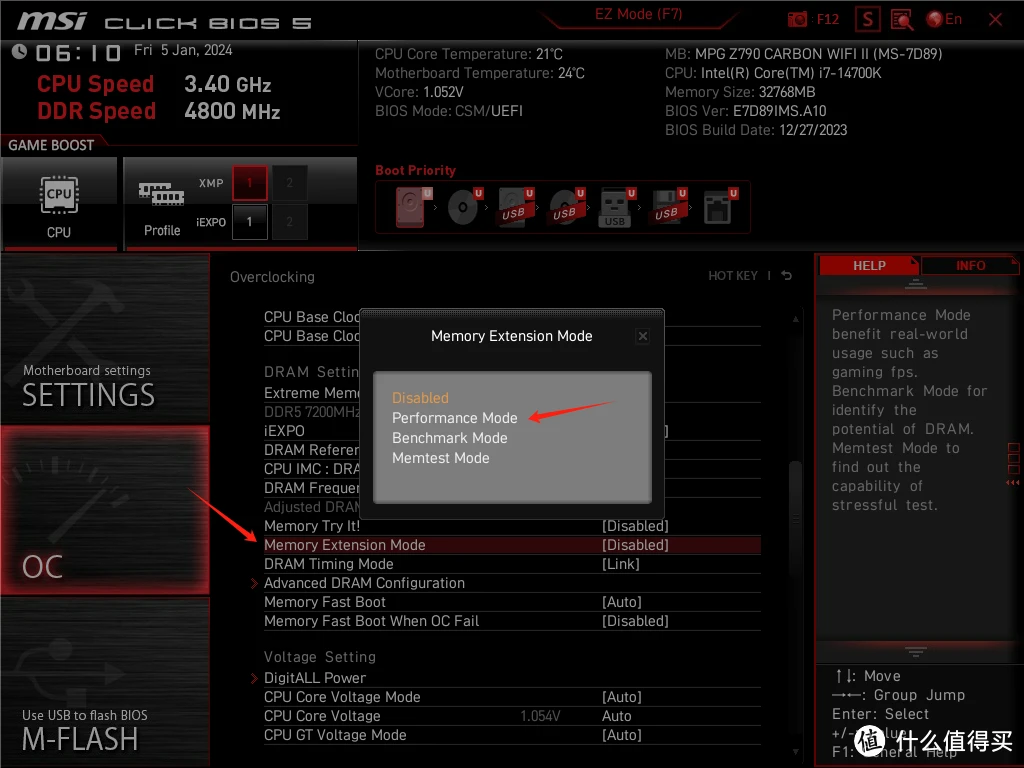Screen dimensions: 1024x768
Task: Enable XMP profile 2
Action: 289,183
